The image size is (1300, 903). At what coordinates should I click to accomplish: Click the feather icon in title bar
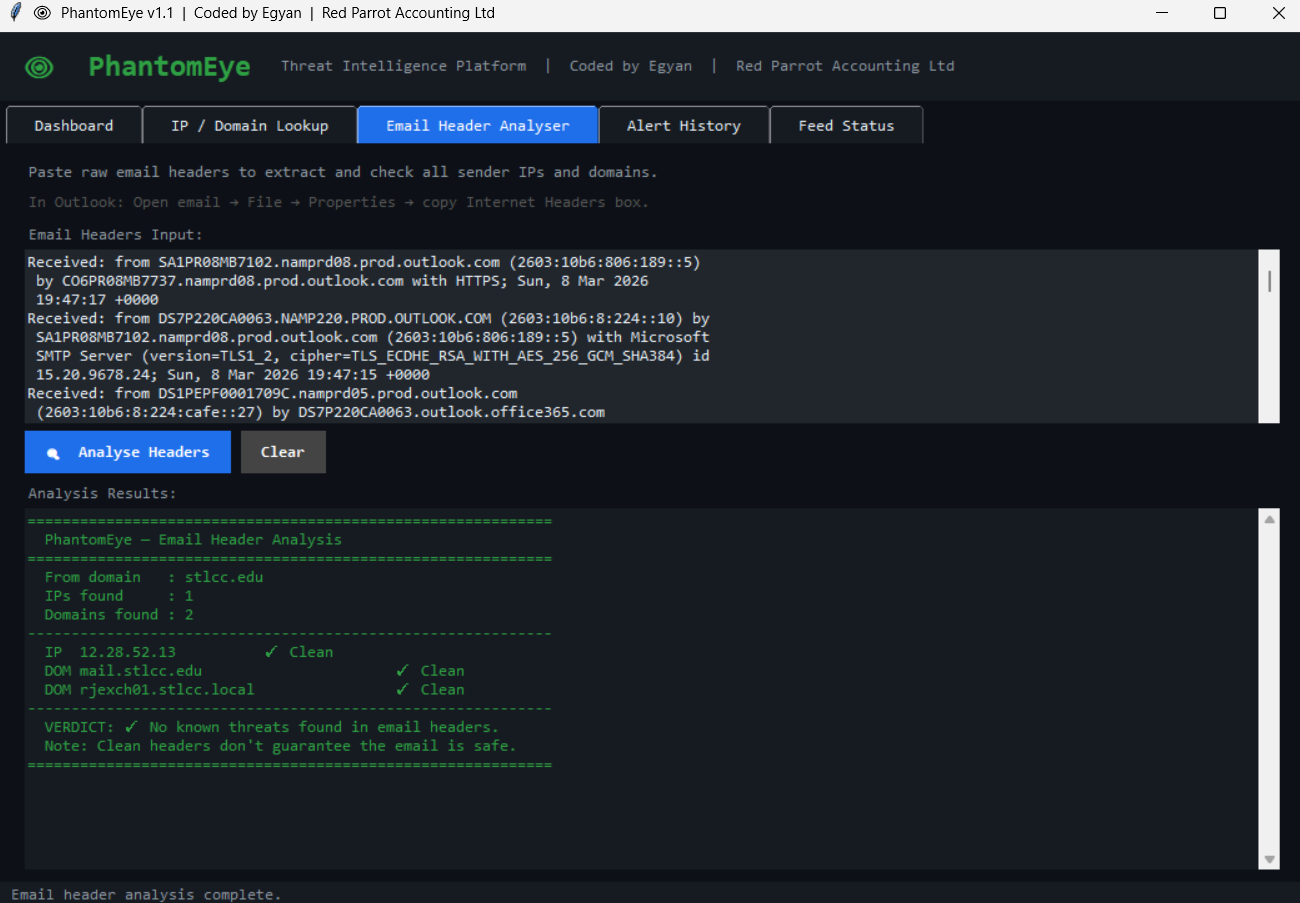point(15,13)
